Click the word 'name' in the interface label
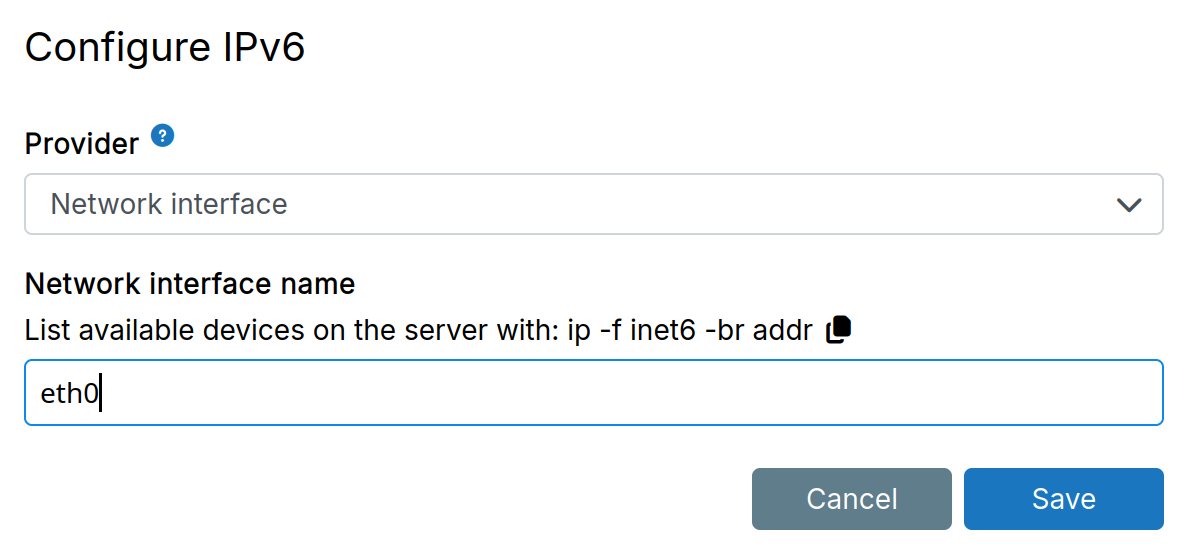Viewport: 1188px width, 554px height. pyautogui.click(x=320, y=284)
